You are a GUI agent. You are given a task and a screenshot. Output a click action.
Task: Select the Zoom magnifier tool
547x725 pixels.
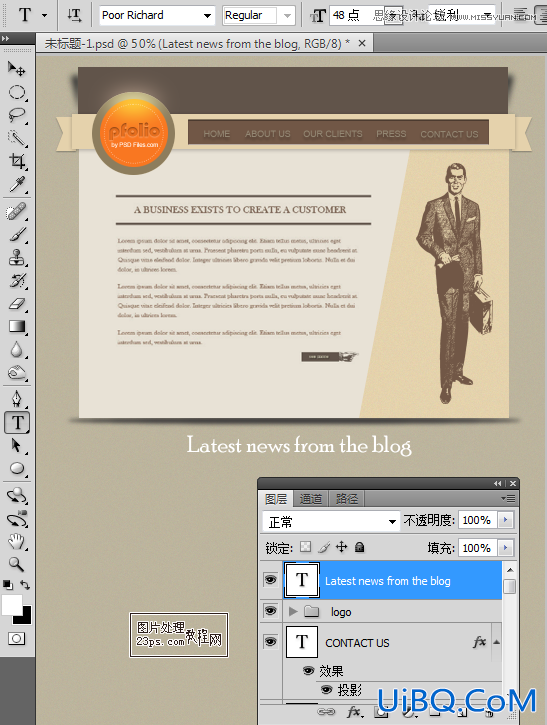(x=17, y=564)
